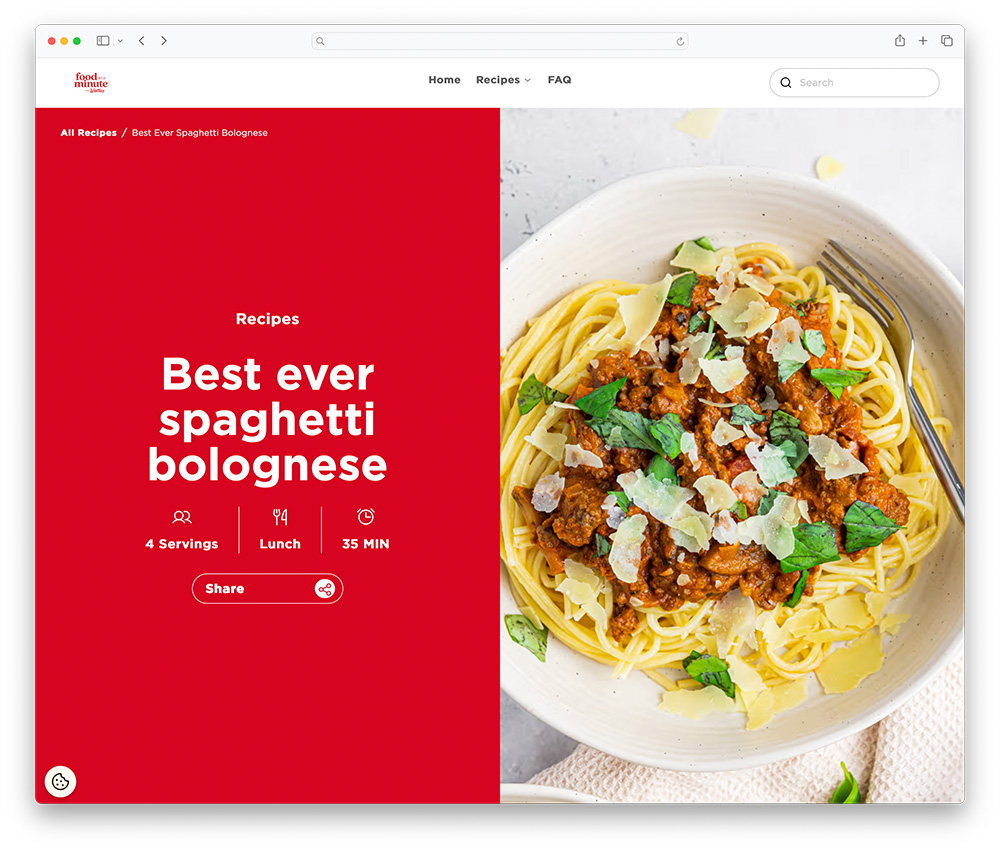Click the cookie preferences icon
The height and width of the screenshot is (851, 1000).
[61, 781]
